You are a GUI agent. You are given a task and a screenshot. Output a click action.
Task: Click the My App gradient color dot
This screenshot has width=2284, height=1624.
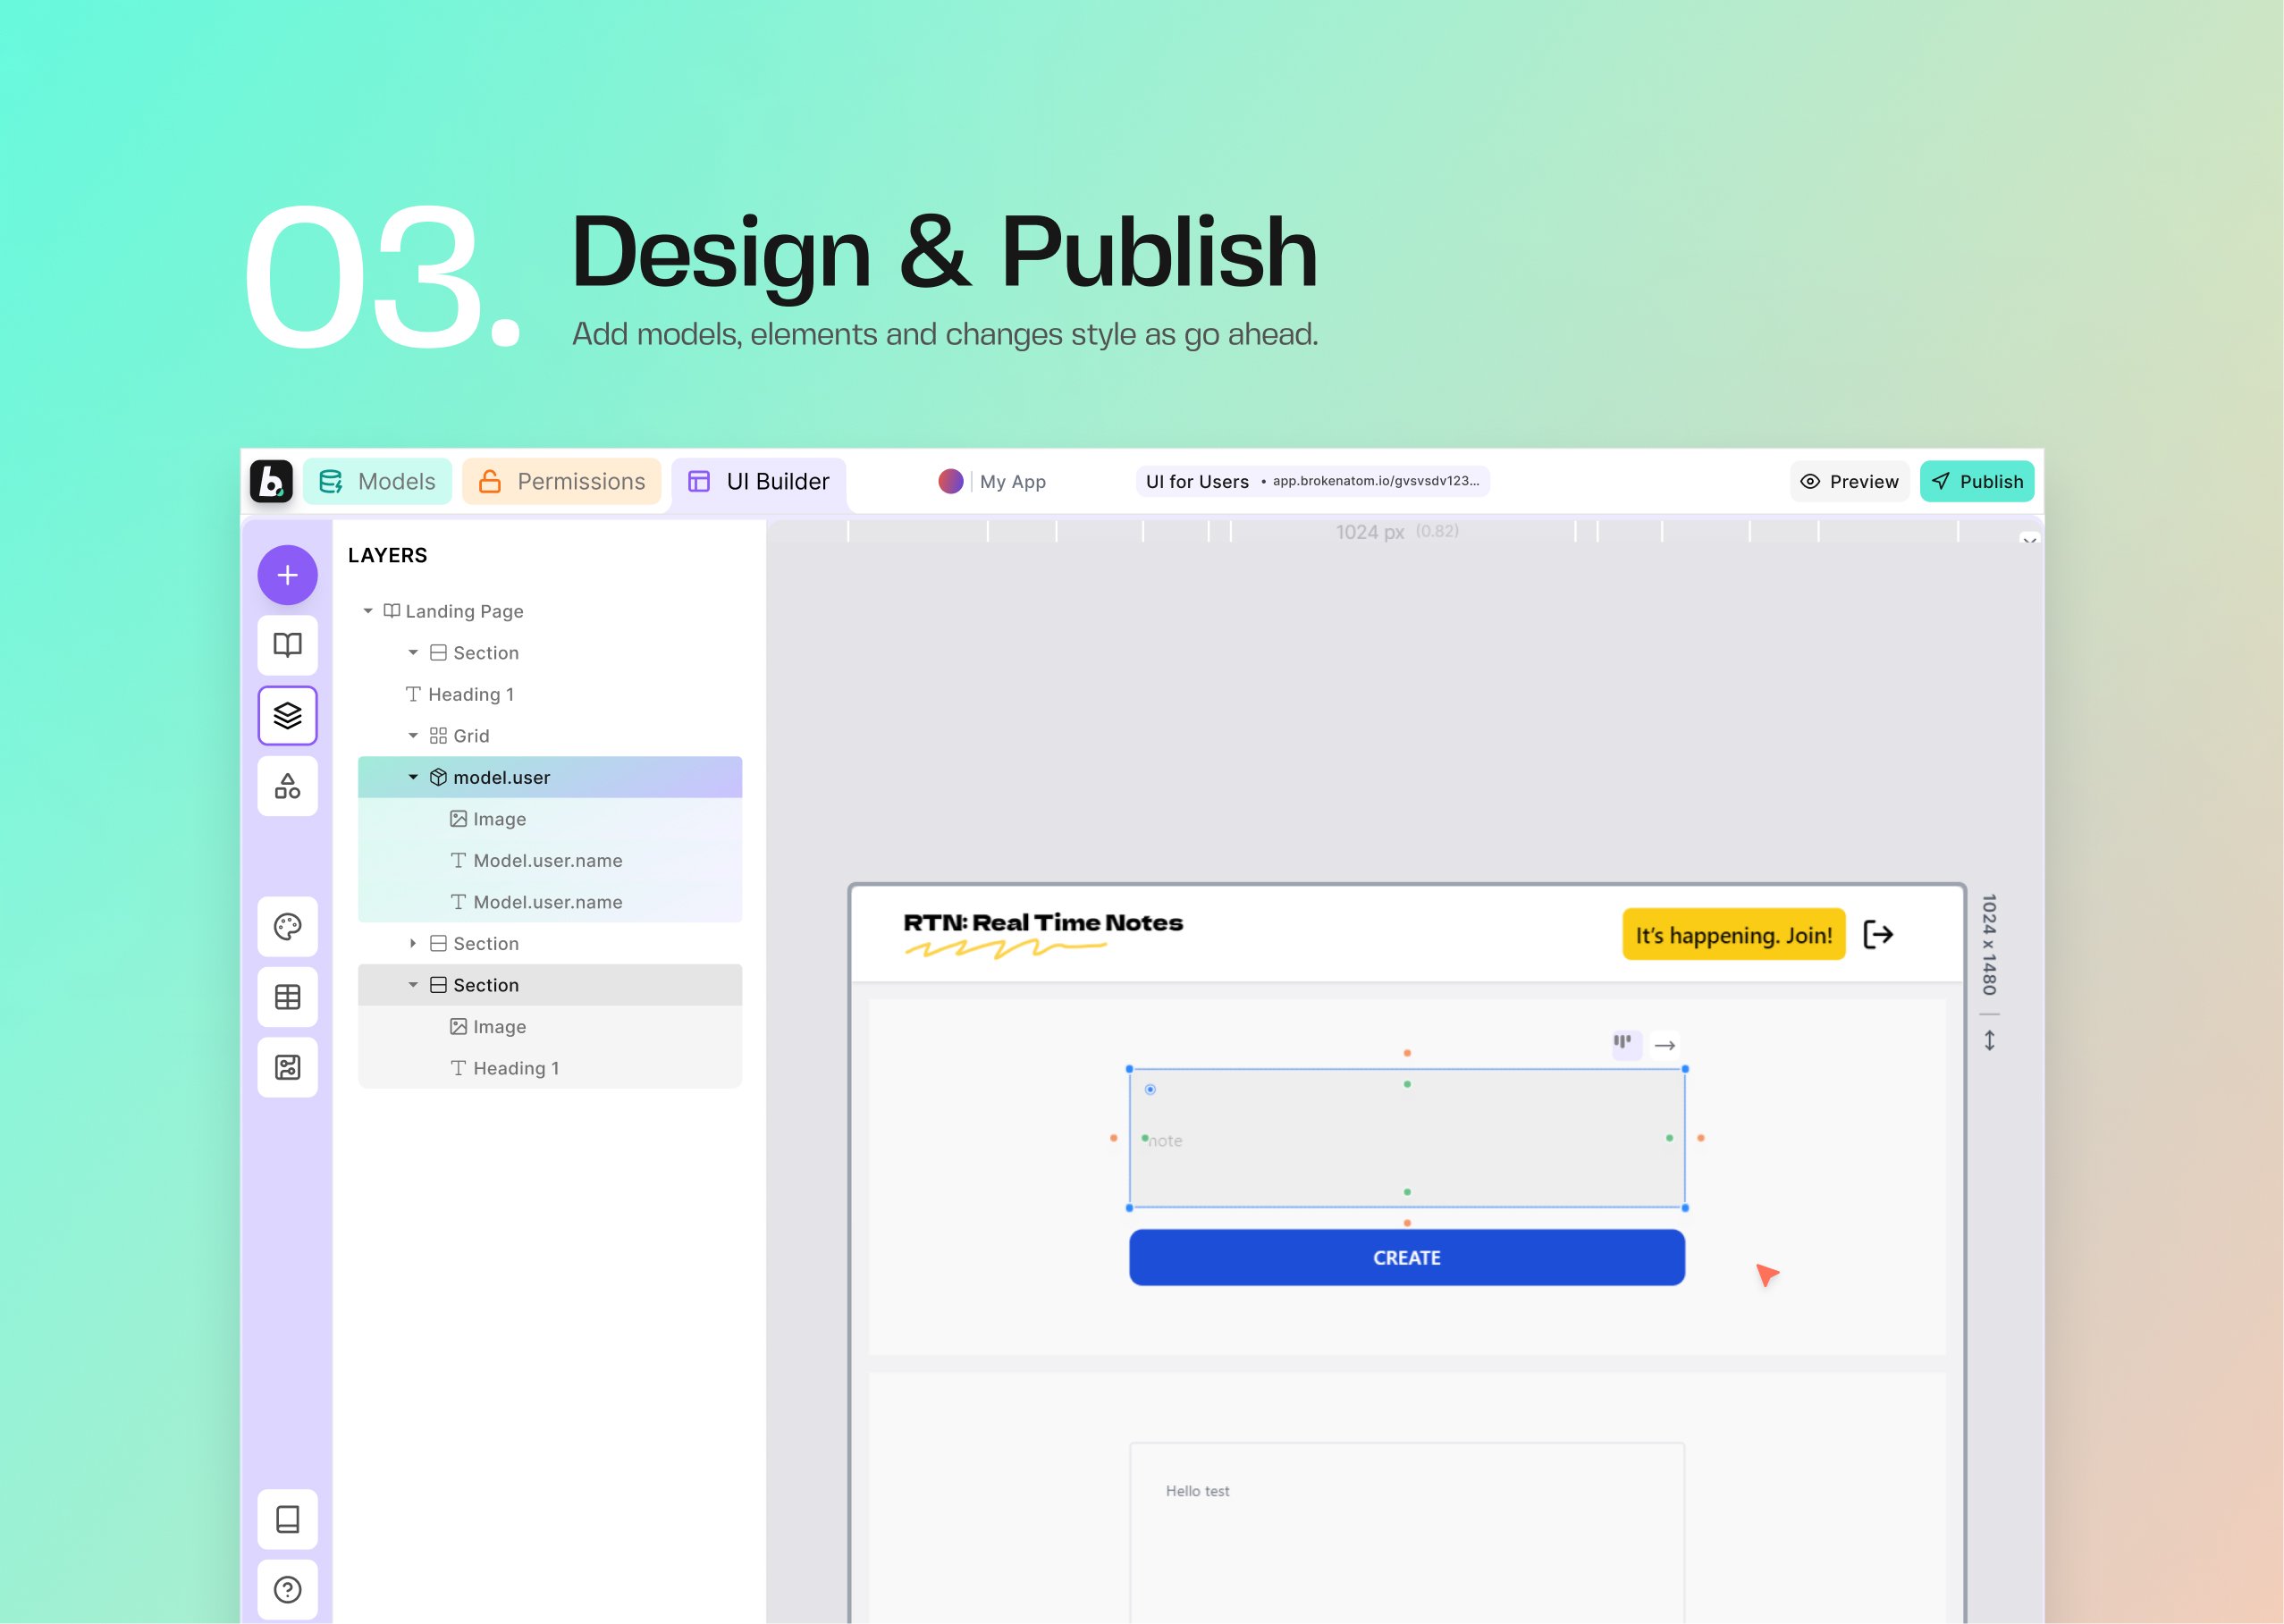pyautogui.click(x=950, y=481)
